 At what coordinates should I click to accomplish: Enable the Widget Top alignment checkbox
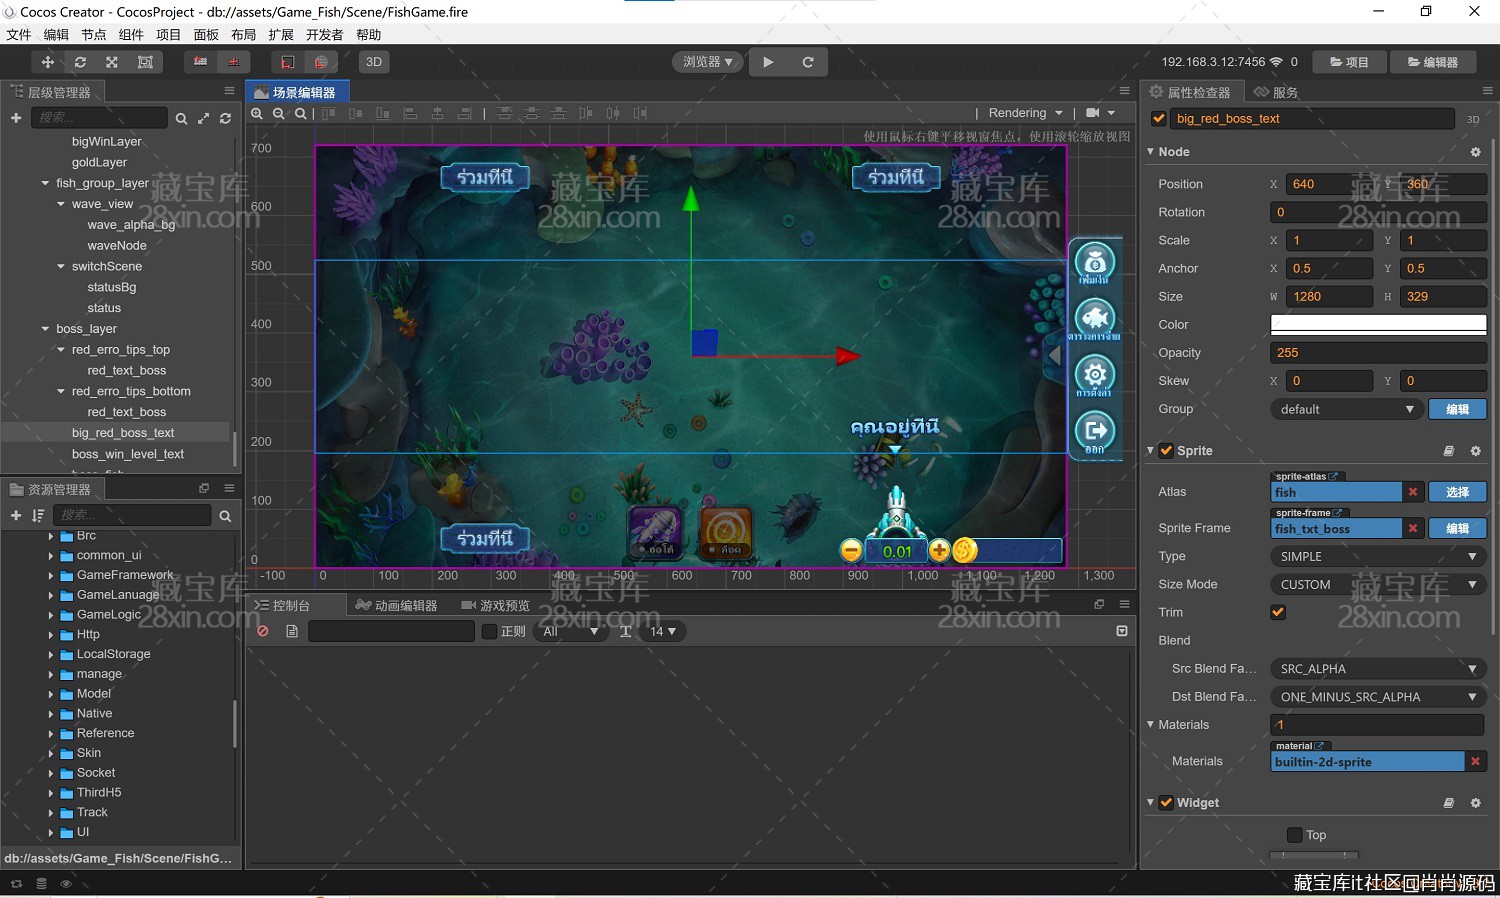click(x=1295, y=835)
